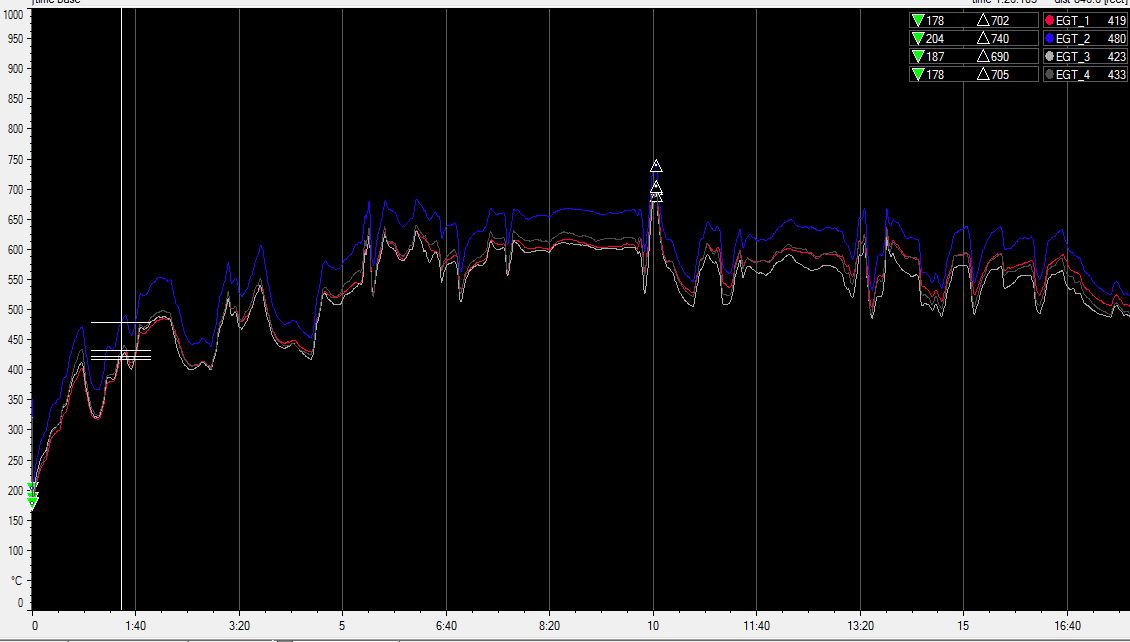Click the minimum value 187 in the legend
This screenshot has height=642, width=1130.
pyautogui.click(x=935, y=57)
